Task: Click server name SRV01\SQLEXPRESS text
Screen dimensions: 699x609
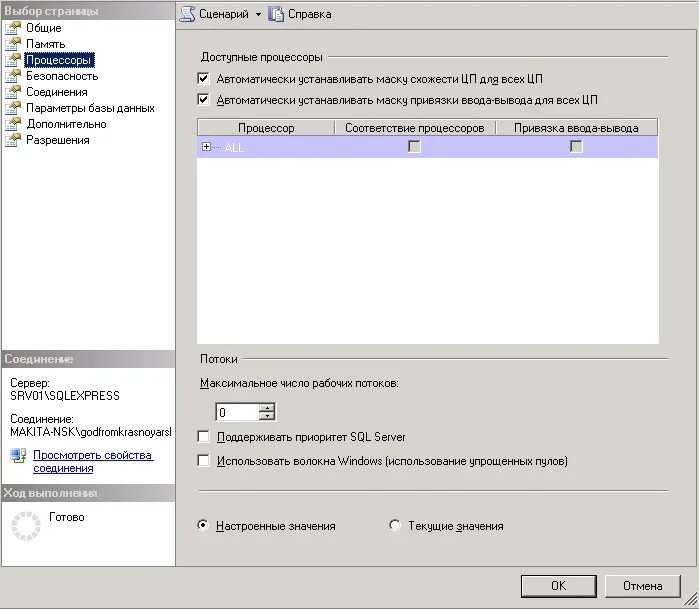Action: (65, 396)
